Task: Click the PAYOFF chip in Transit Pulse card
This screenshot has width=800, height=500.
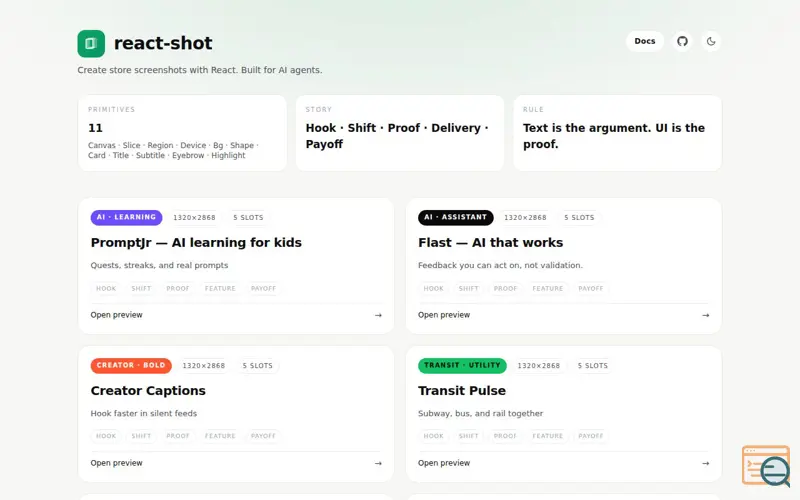Action: click(x=591, y=436)
